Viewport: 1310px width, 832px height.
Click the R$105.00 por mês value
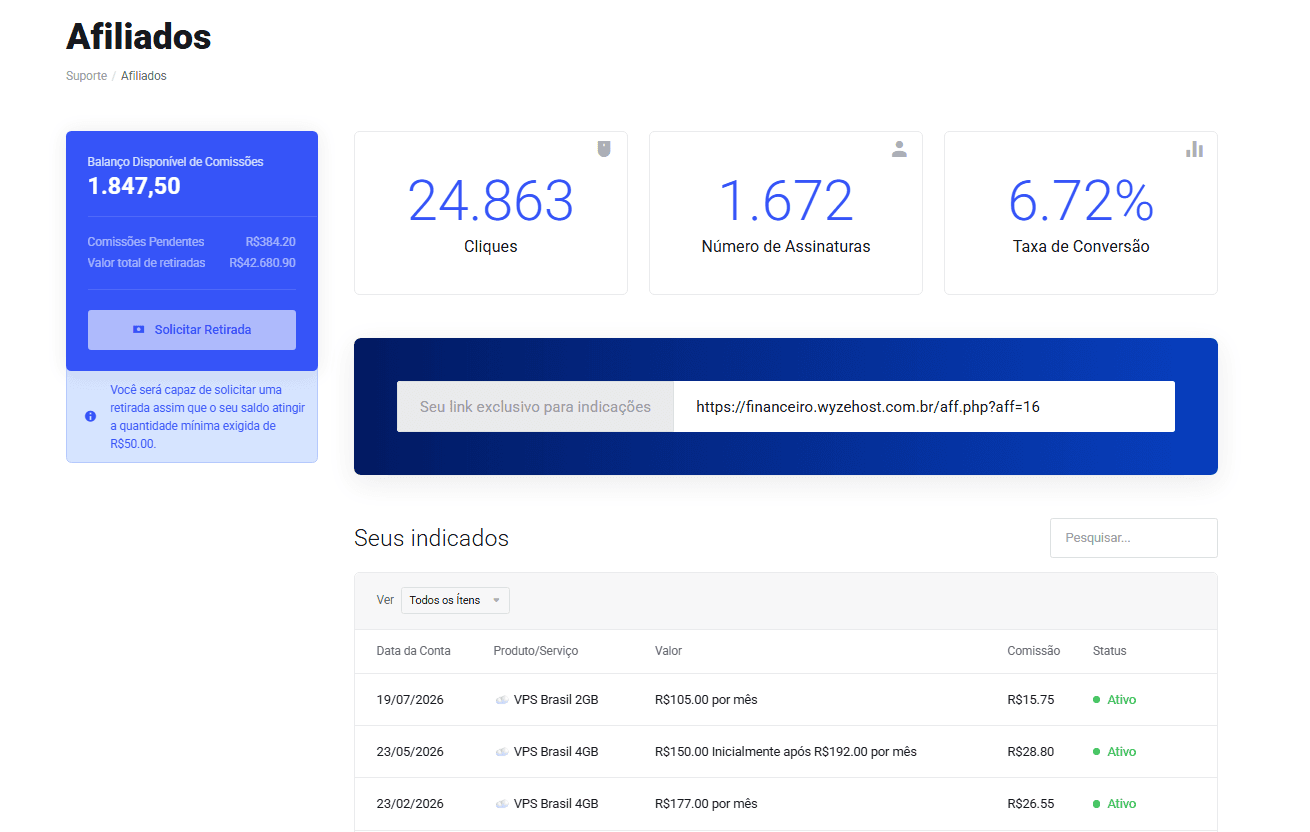[706, 700]
